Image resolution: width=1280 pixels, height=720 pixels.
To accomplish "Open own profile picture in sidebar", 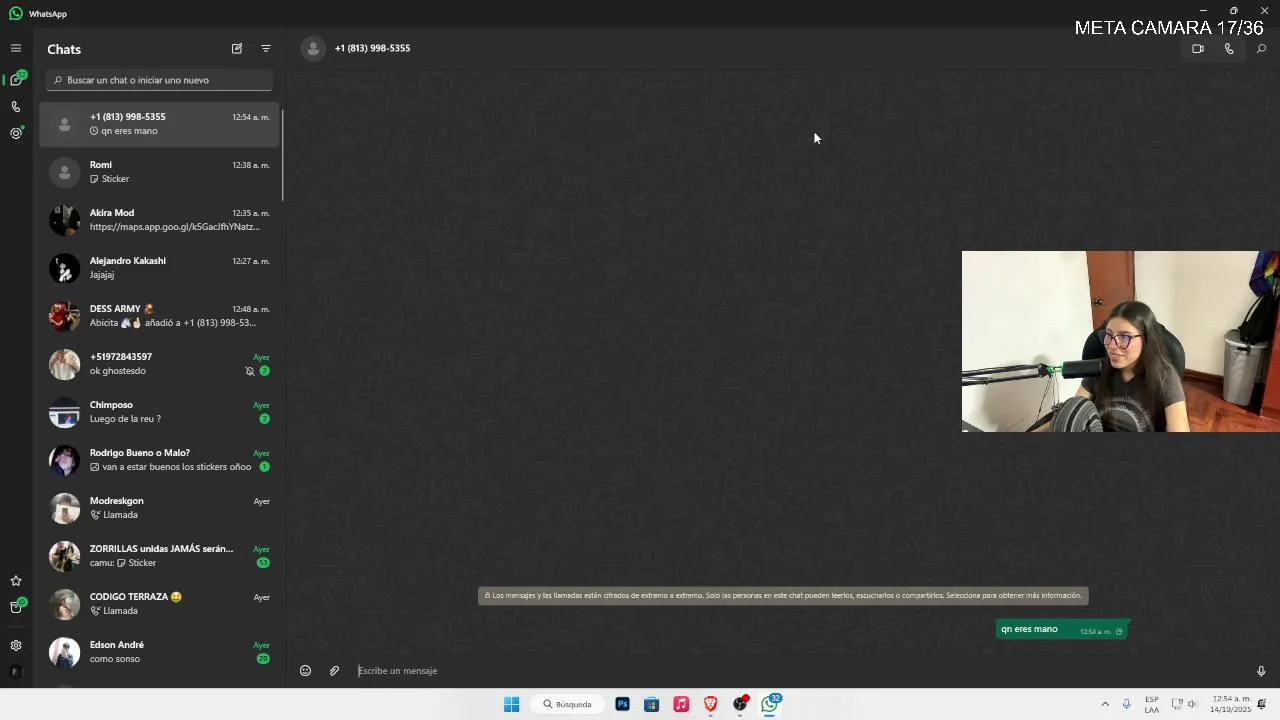I will click(x=16, y=672).
